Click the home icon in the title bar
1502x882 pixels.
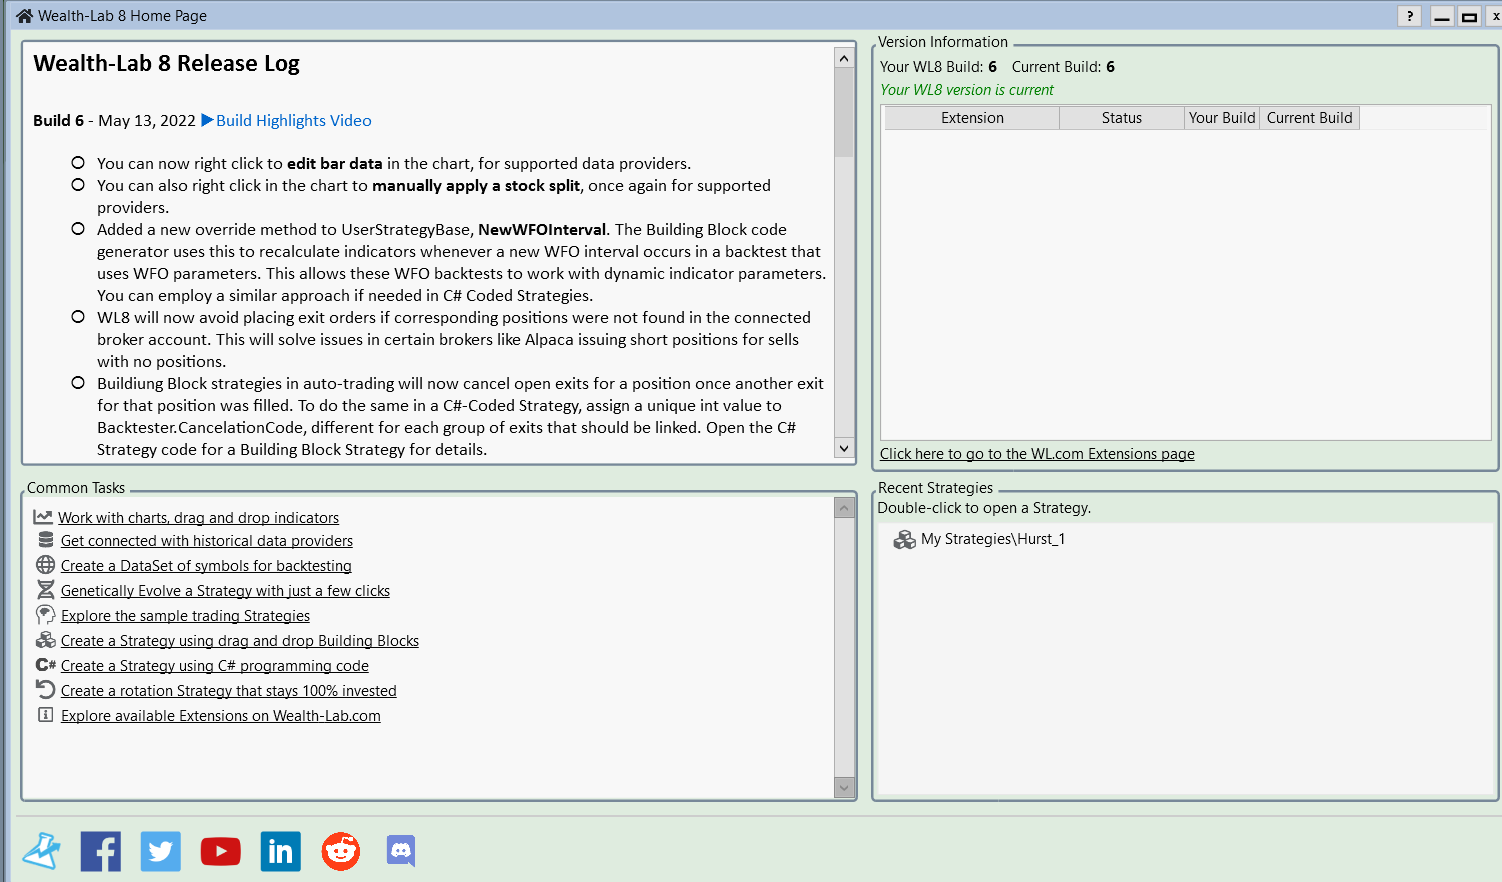tap(25, 16)
